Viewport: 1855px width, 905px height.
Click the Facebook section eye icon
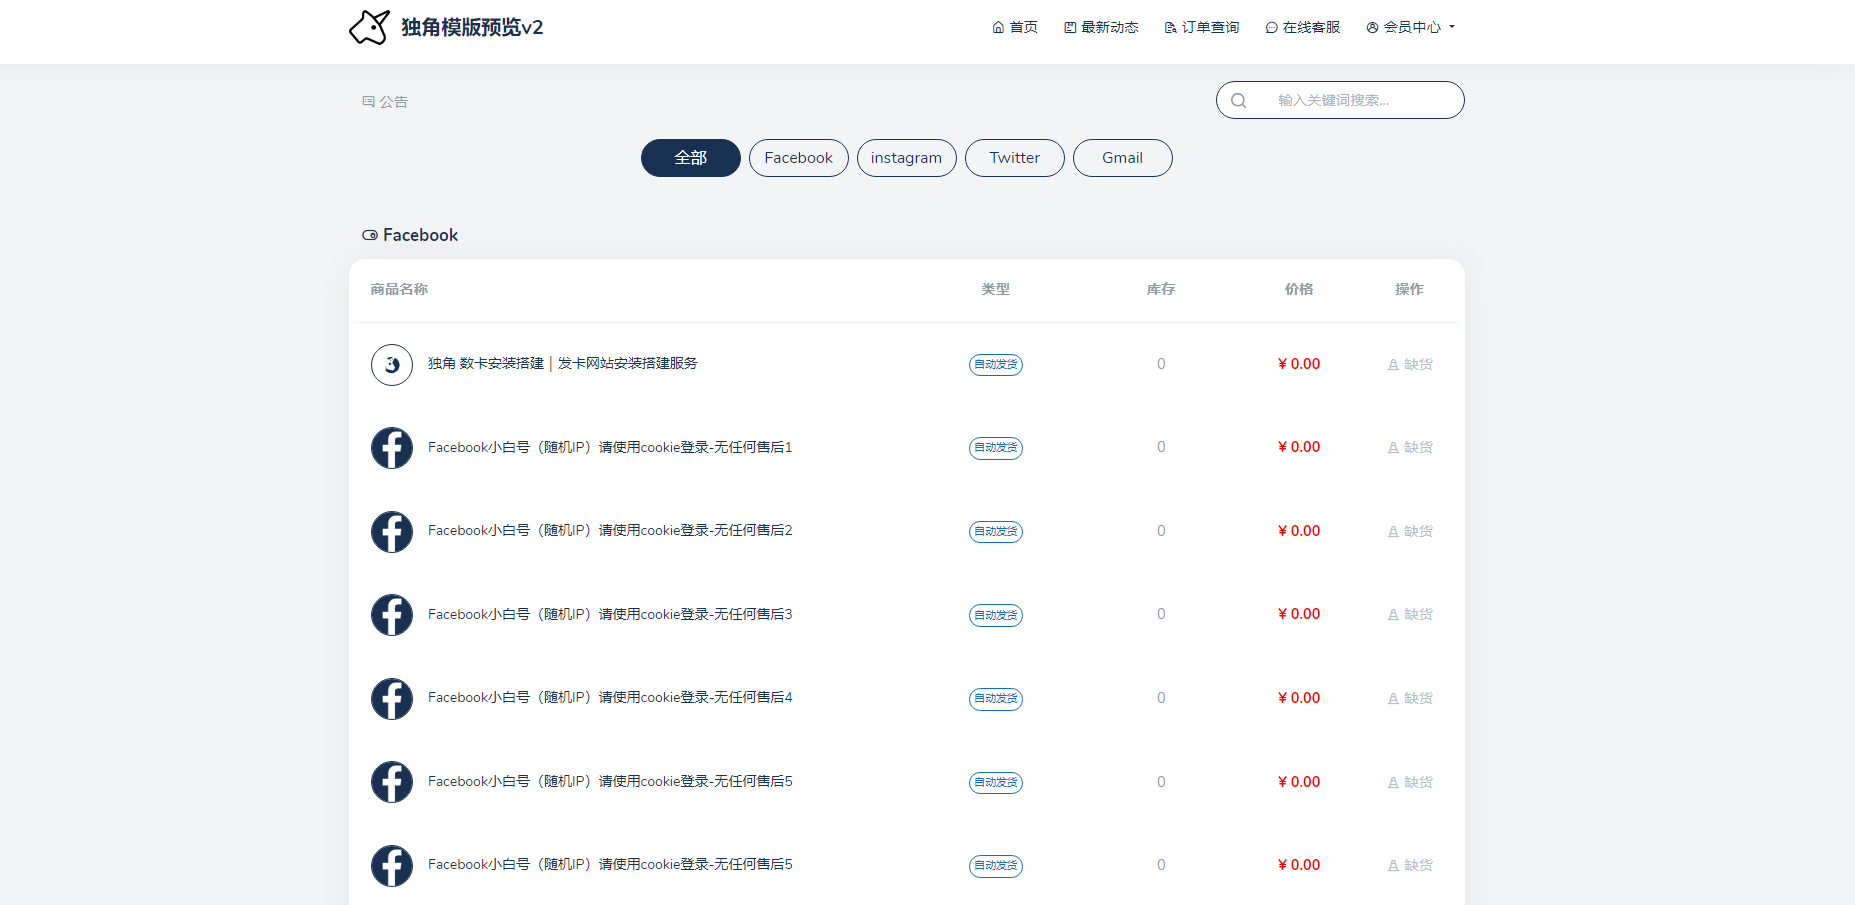tap(370, 234)
